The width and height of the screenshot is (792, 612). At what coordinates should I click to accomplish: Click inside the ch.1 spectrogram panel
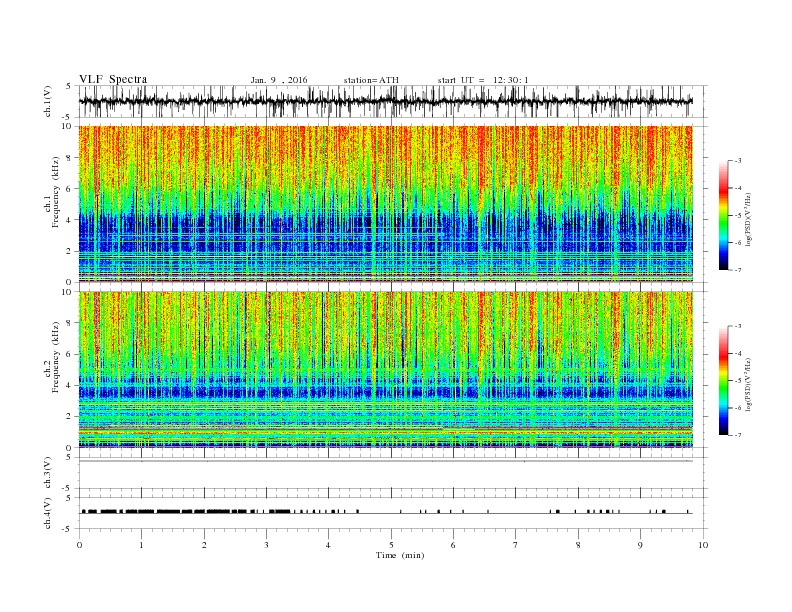click(x=385, y=204)
